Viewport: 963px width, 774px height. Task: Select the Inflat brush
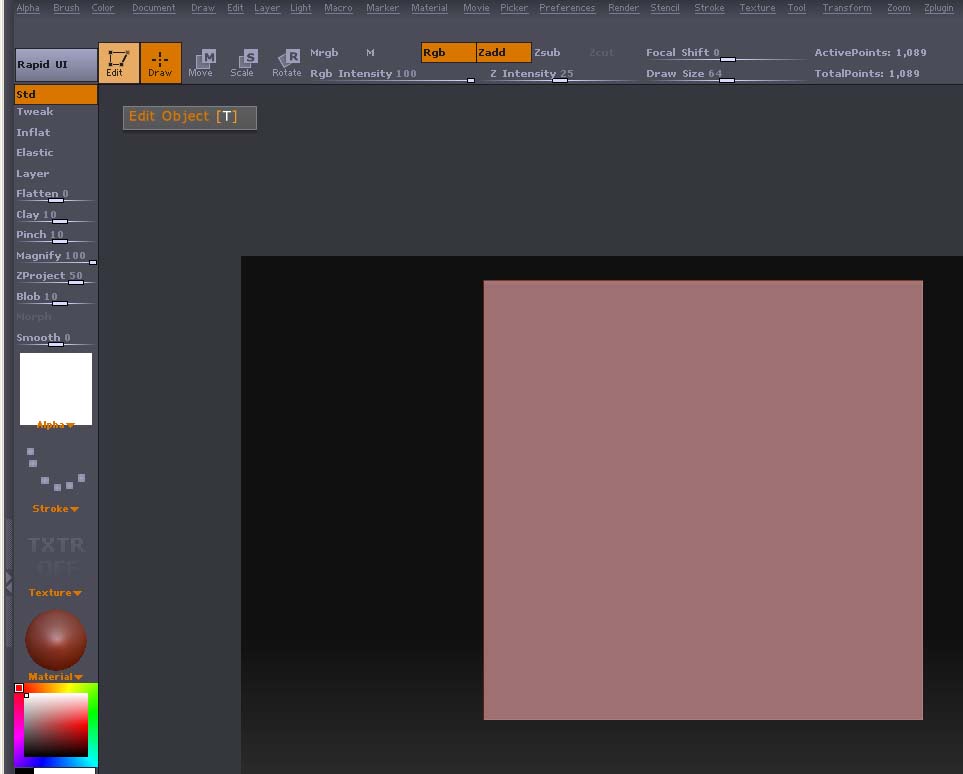click(x=33, y=133)
